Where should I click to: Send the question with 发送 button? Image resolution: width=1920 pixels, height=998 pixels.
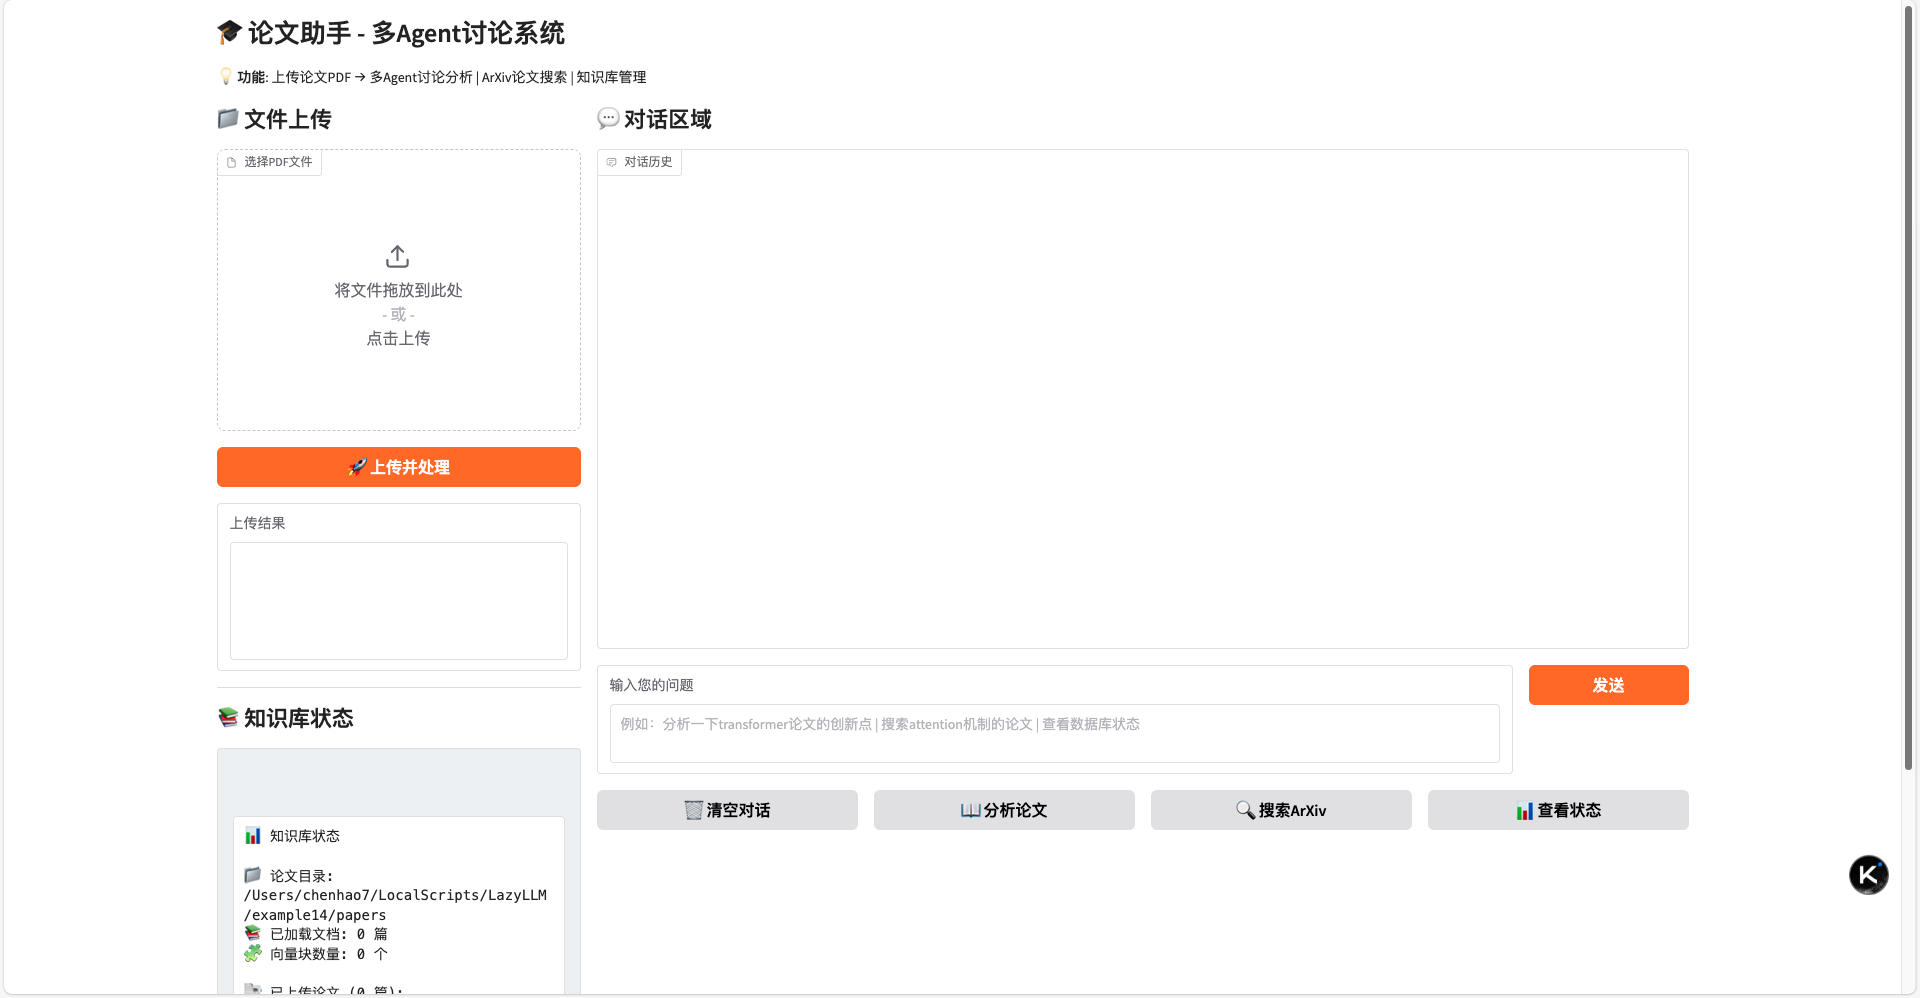pyautogui.click(x=1608, y=685)
